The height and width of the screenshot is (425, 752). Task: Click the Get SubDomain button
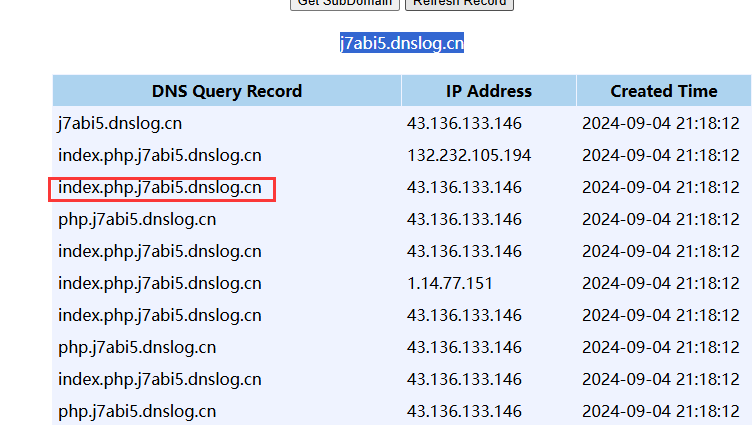pos(344,4)
